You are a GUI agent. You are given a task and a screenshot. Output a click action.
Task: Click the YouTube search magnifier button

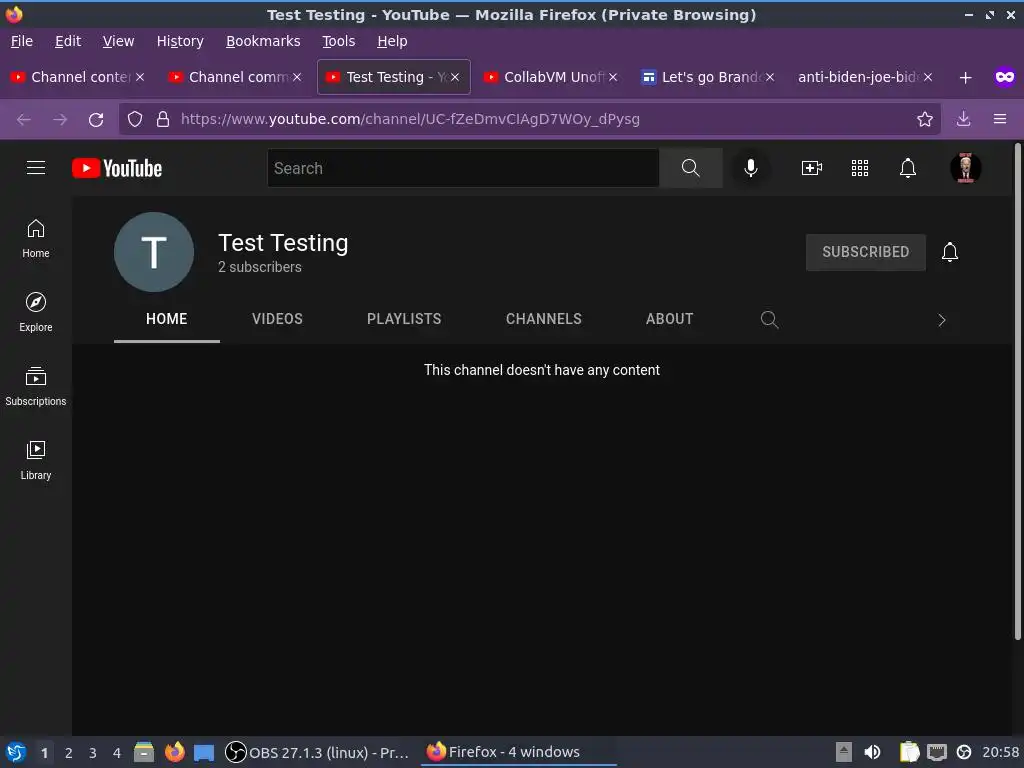coord(690,168)
